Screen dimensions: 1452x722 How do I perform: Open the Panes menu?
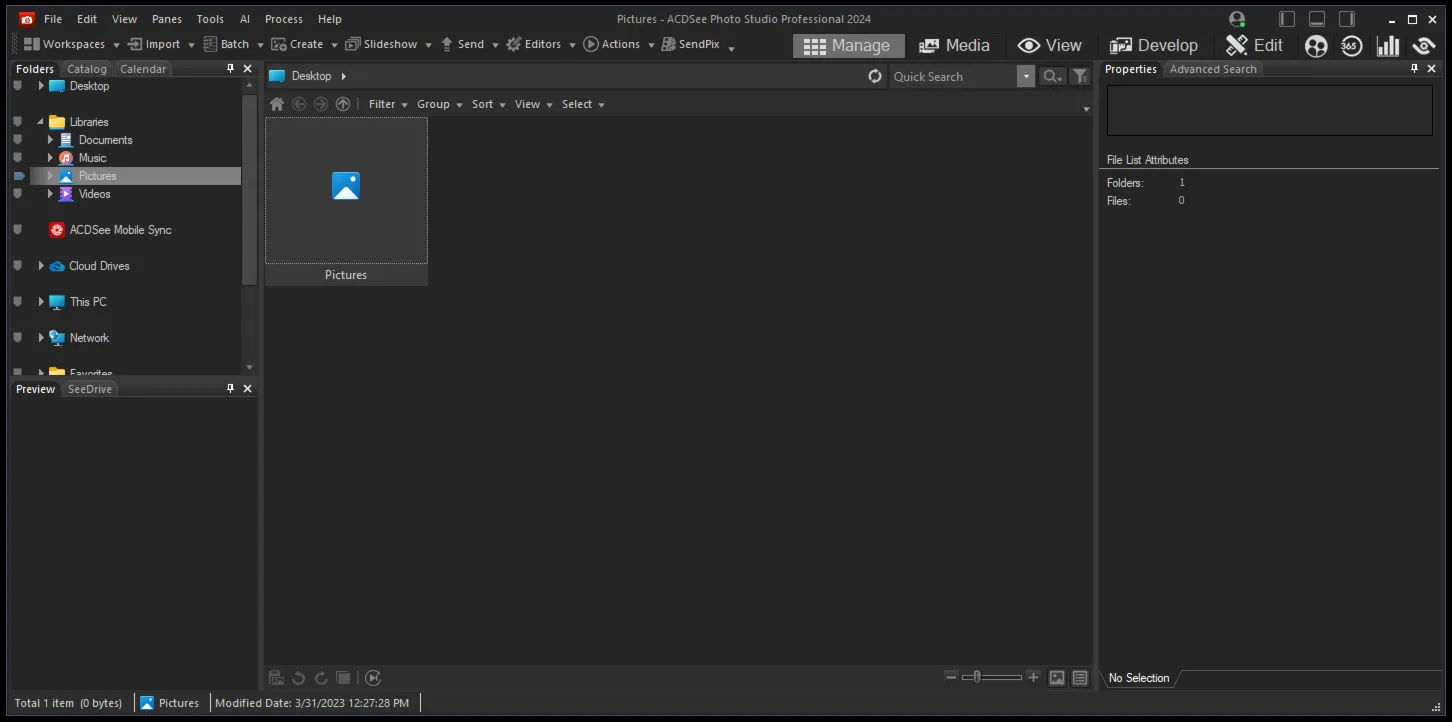click(x=167, y=19)
